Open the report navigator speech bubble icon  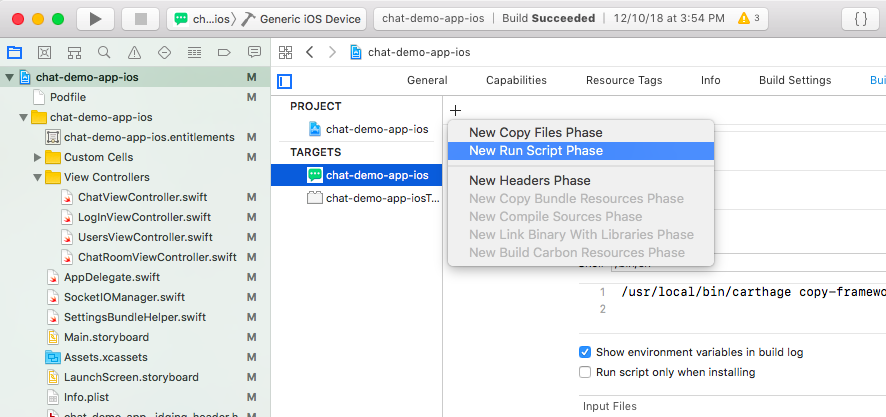254,53
